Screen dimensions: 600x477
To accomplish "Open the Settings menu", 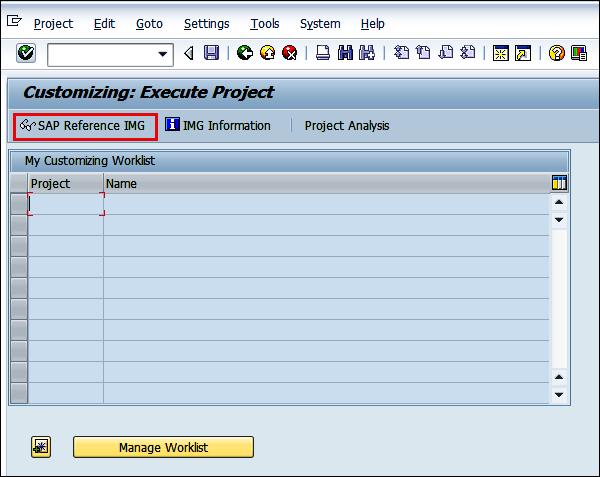I will [x=207, y=24].
